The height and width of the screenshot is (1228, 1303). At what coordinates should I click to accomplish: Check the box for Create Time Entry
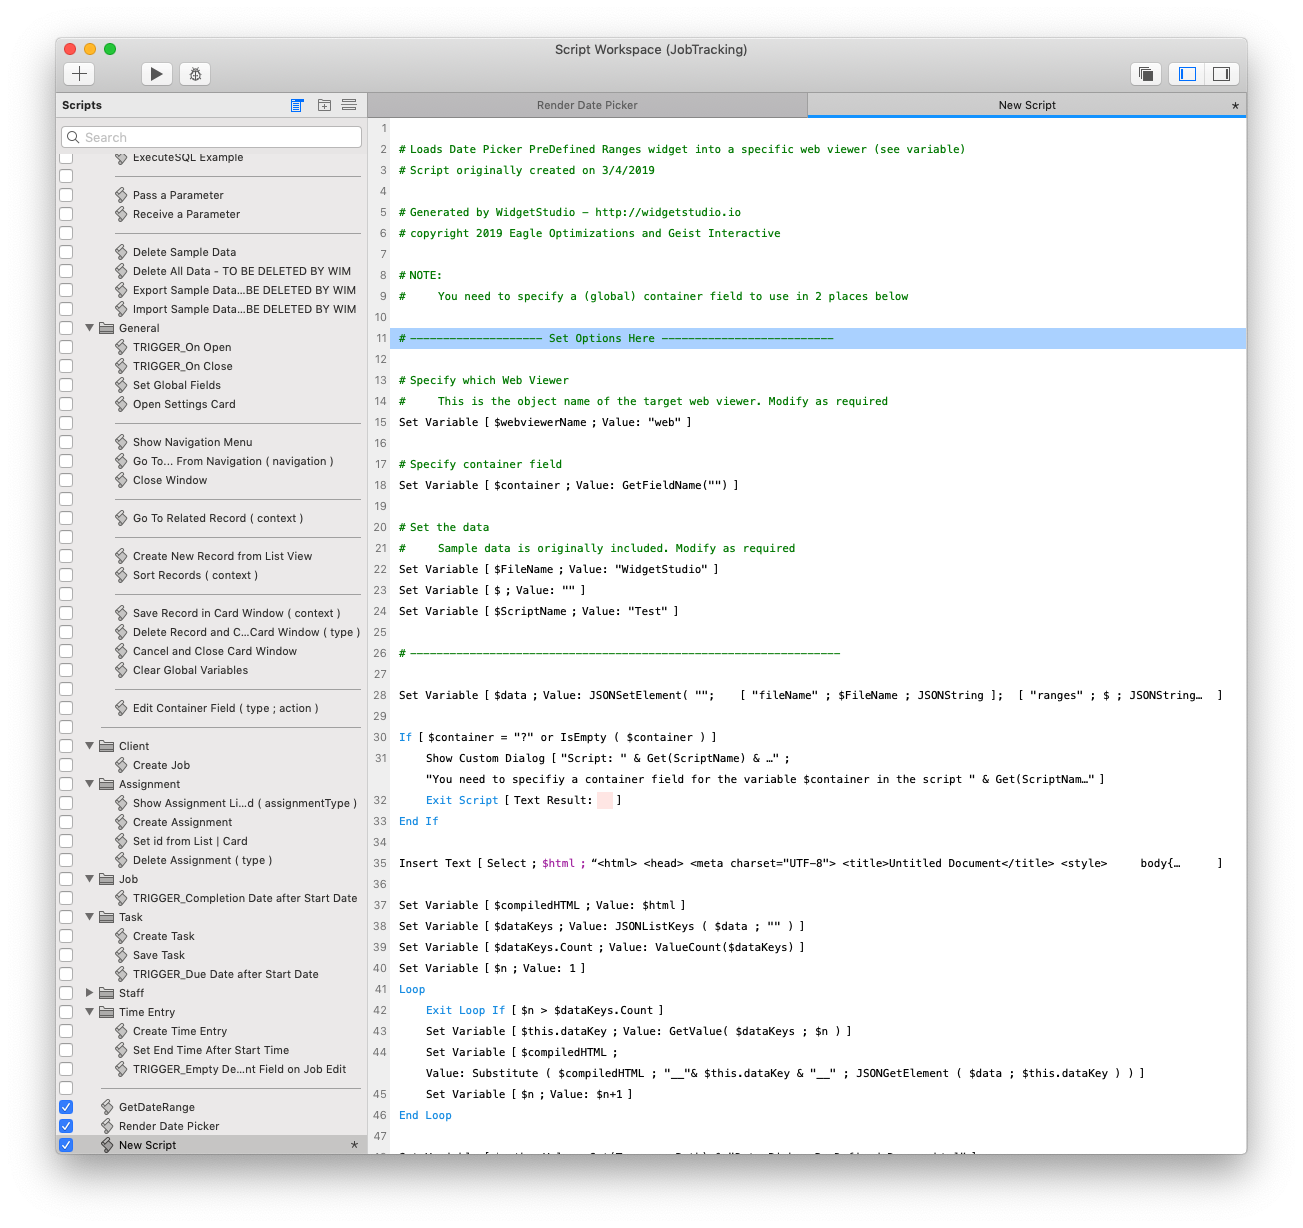coord(66,1031)
